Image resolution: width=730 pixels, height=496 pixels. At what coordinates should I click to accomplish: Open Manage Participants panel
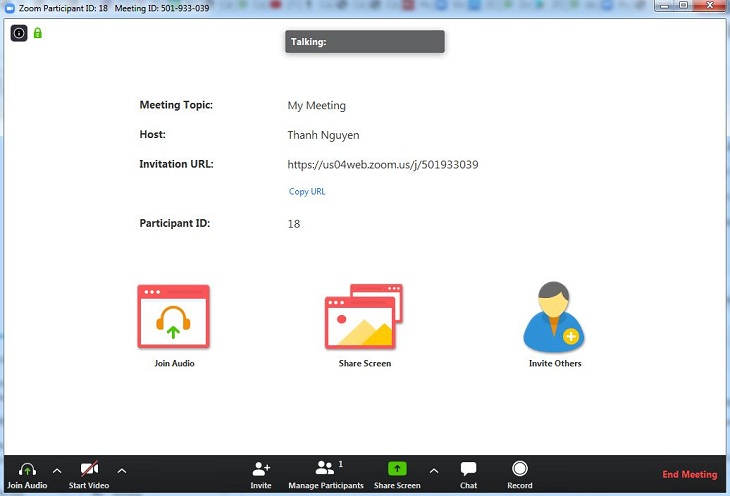click(x=326, y=475)
